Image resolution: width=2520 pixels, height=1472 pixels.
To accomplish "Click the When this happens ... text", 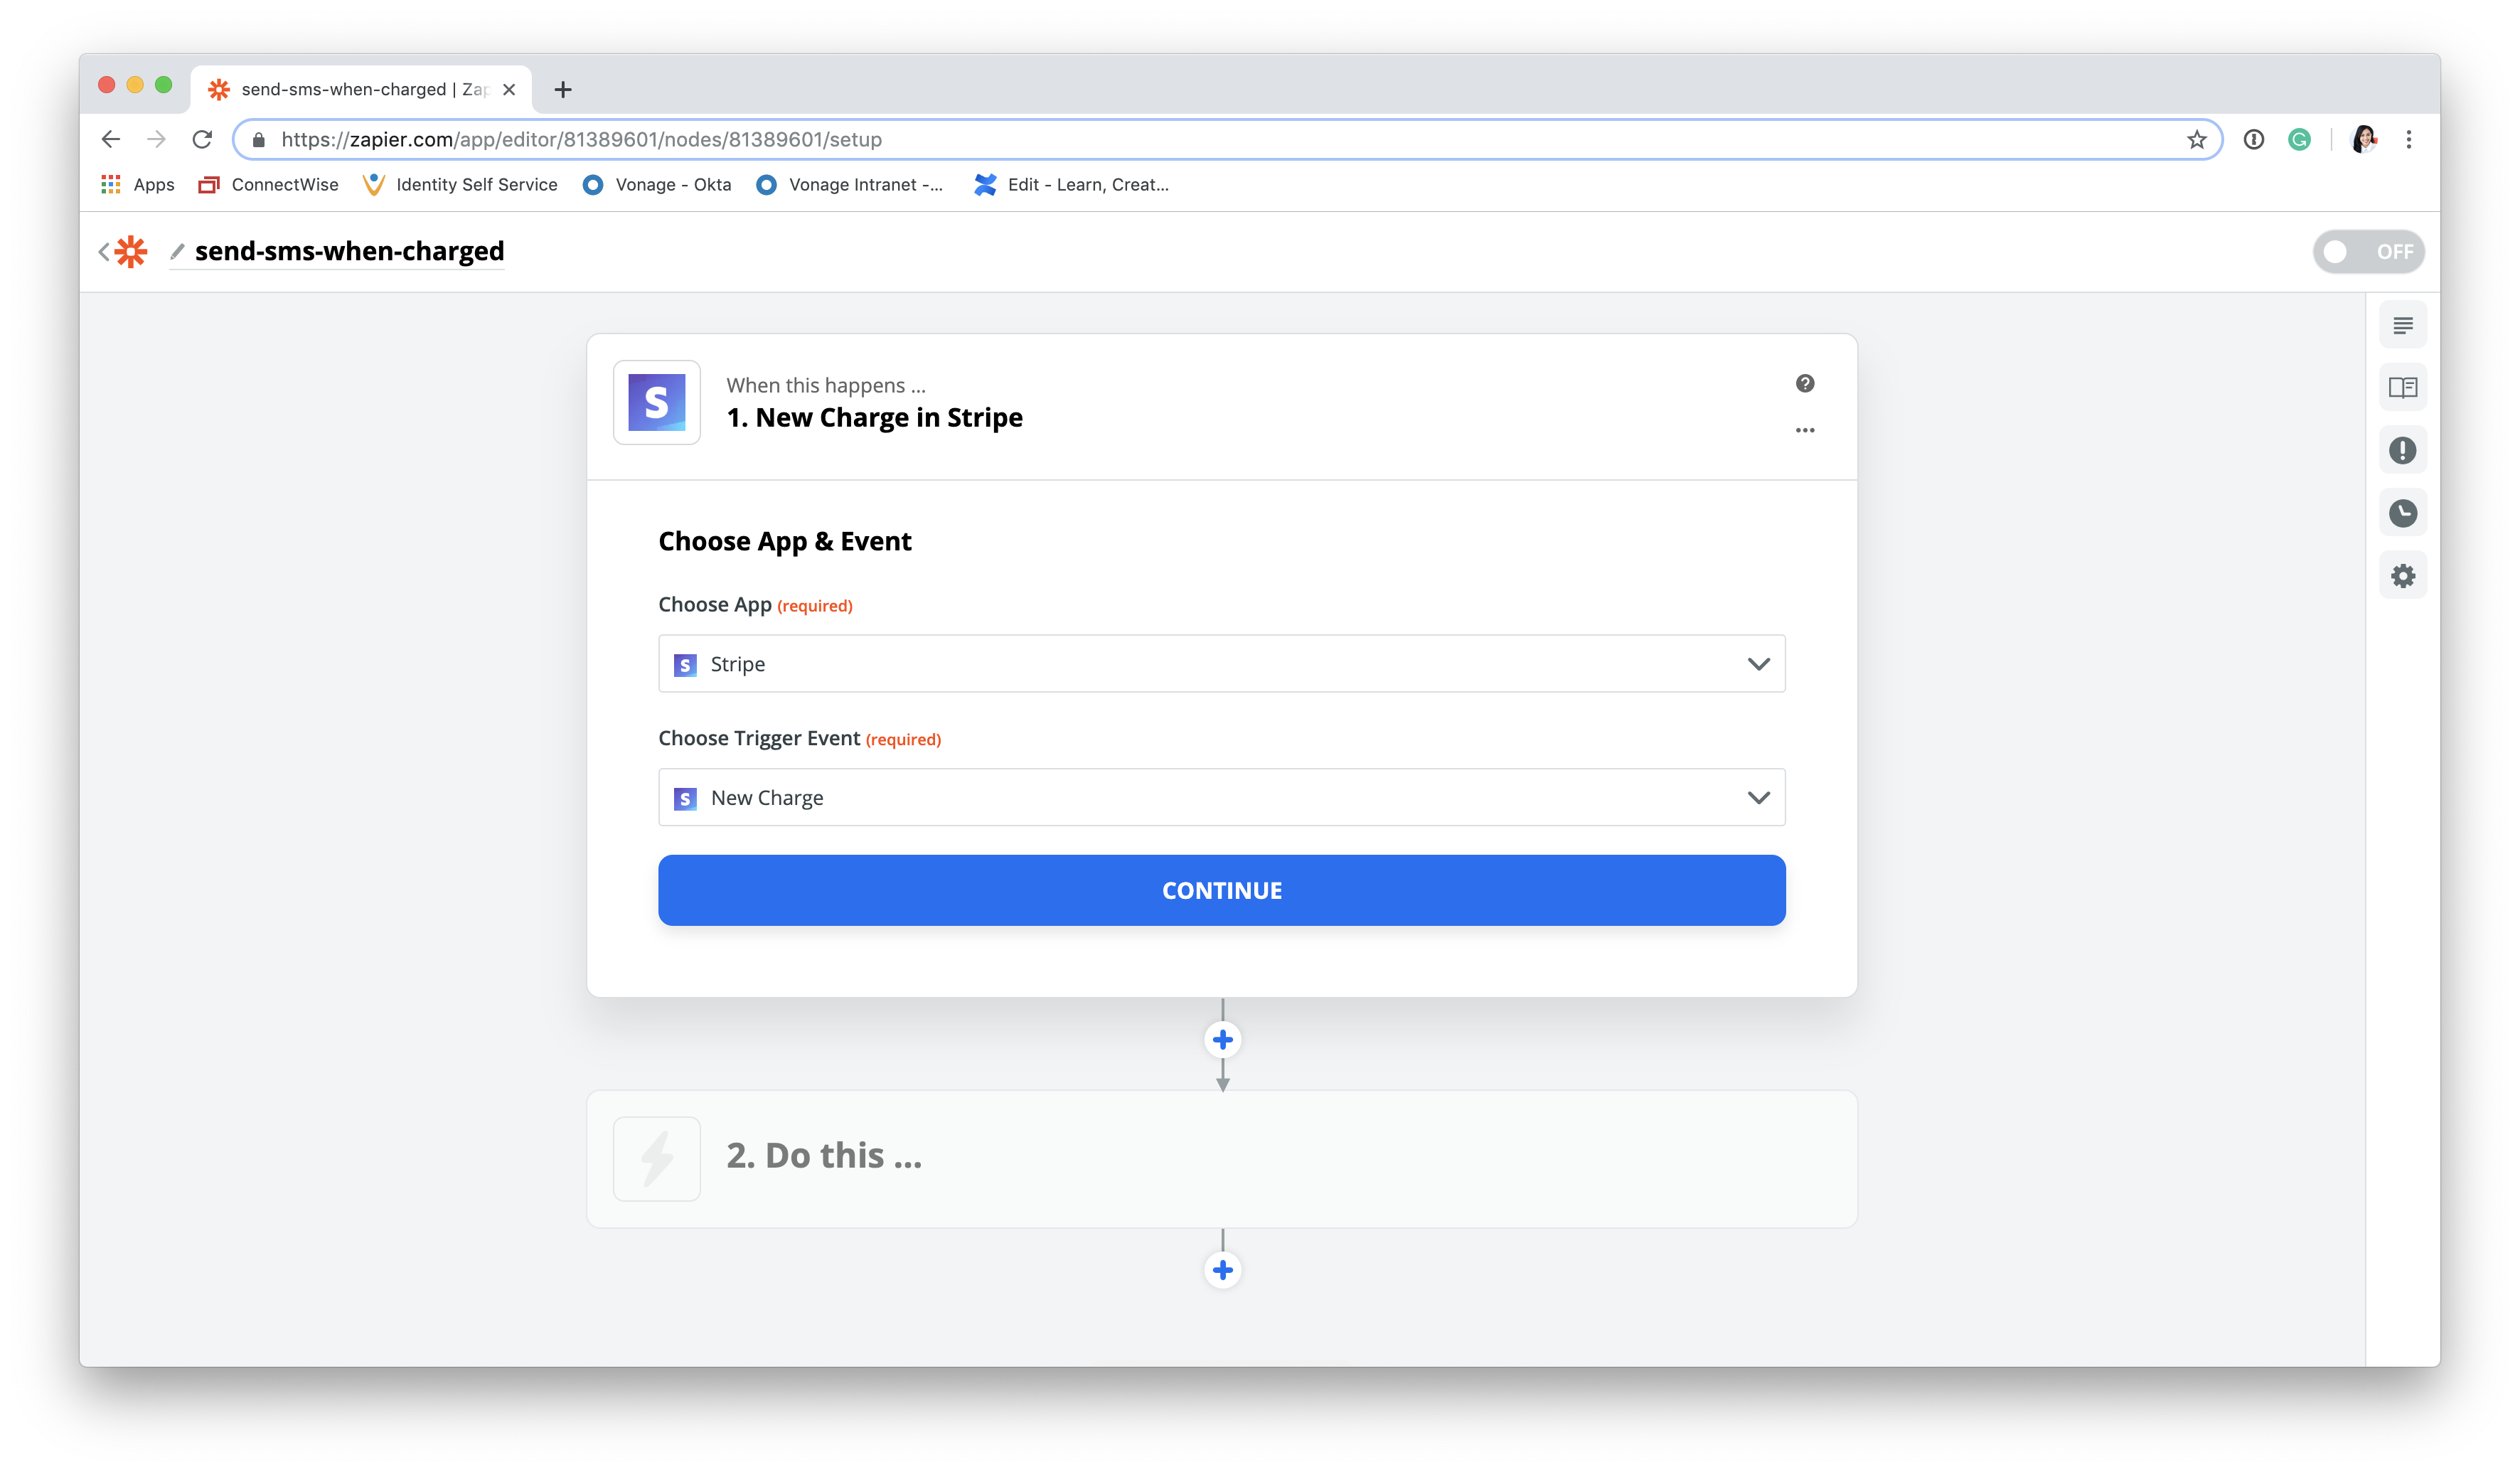I will click(825, 386).
